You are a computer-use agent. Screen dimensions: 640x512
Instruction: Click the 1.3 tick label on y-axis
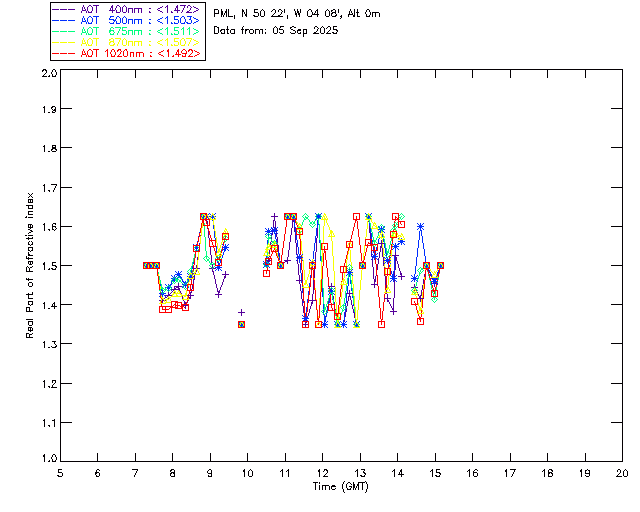(47, 344)
